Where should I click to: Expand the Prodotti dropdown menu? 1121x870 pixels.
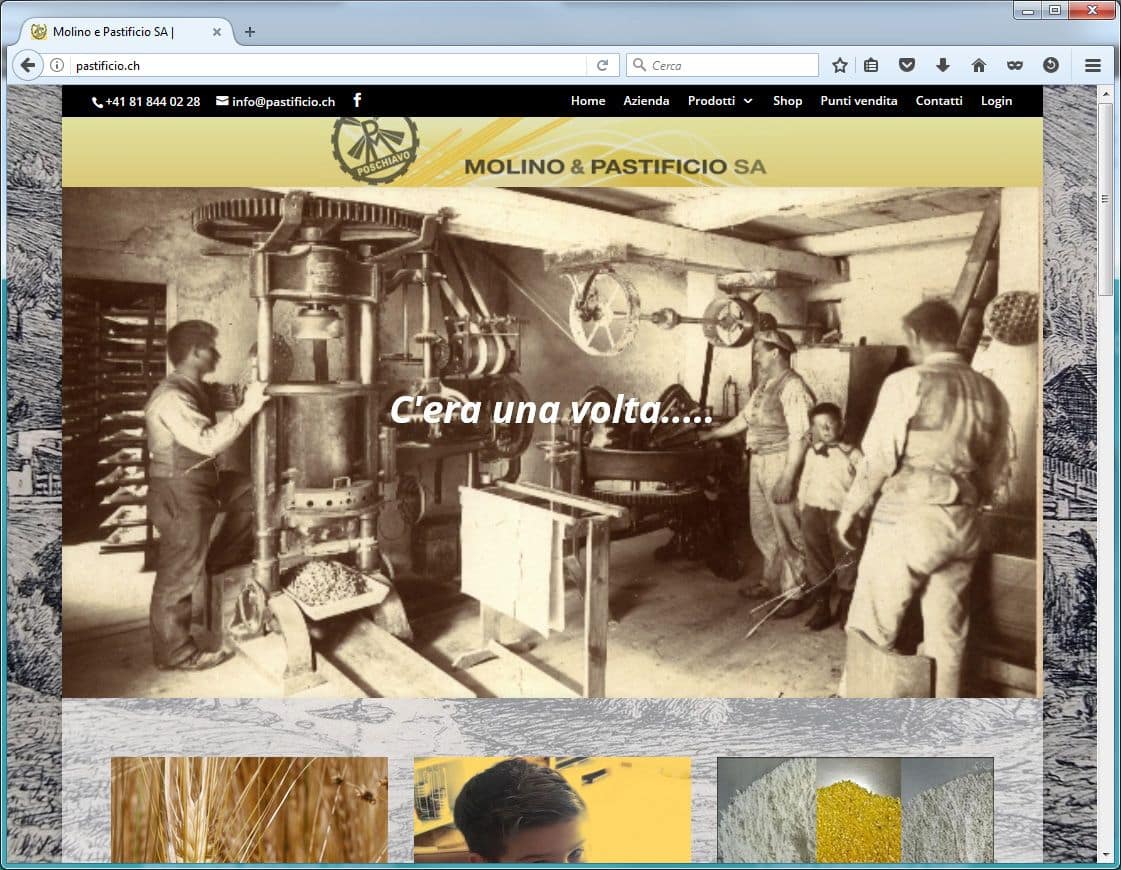click(720, 101)
